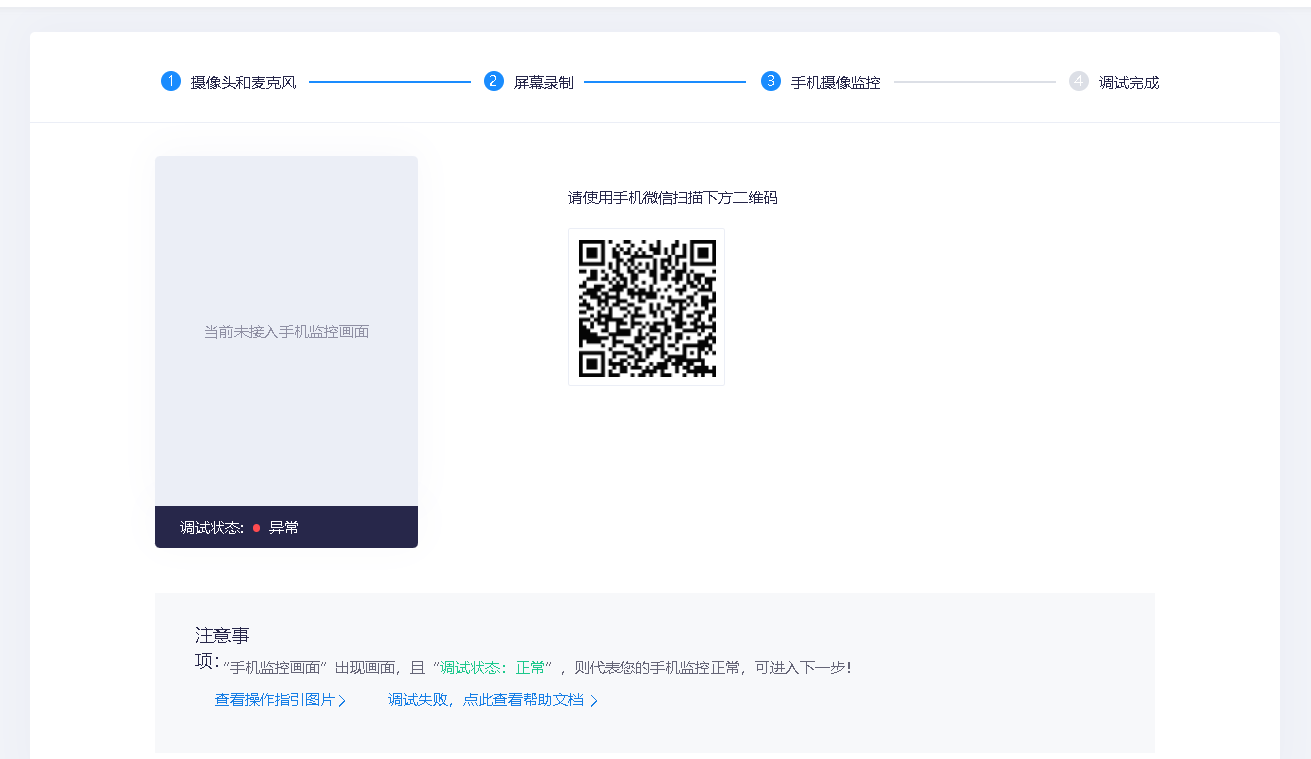
Task: Click the 调试状态 label in dark bar
Action: pos(212,527)
